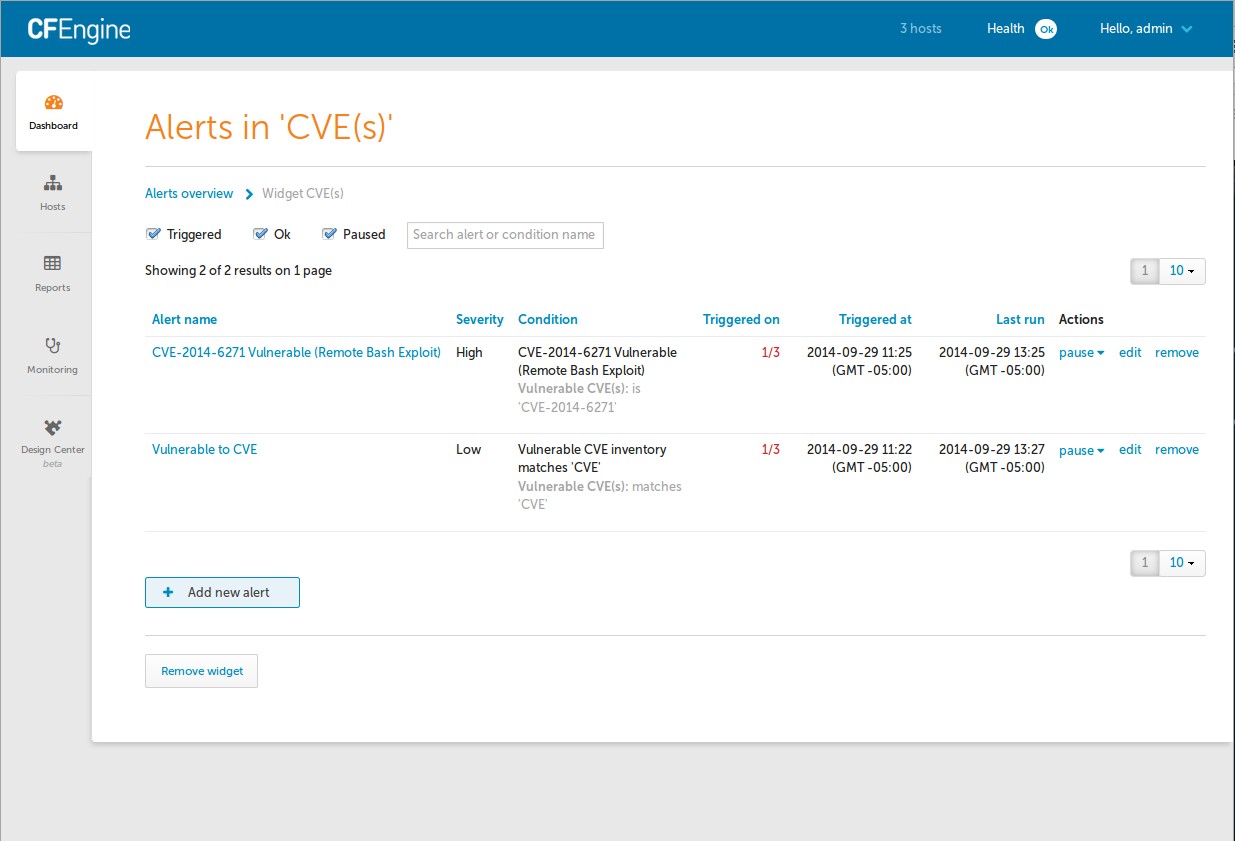Open Reports from the sidebar
Viewport: 1235px width, 841px height.
coord(52,270)
